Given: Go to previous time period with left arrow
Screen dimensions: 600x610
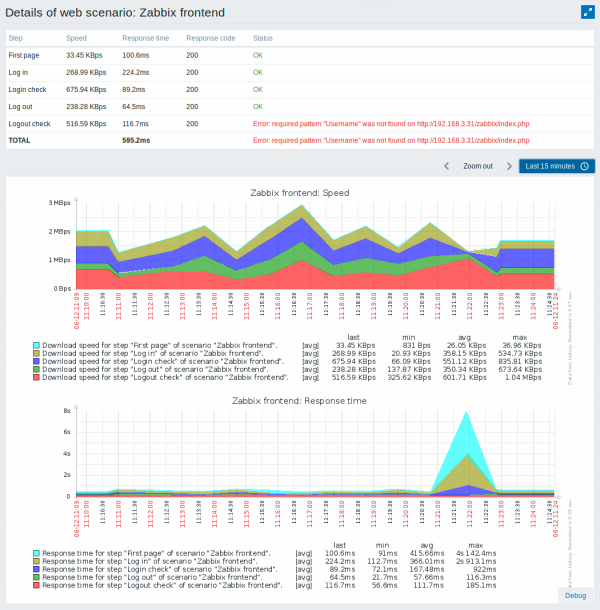Looking at the screenshot, I should coord(446,166).
